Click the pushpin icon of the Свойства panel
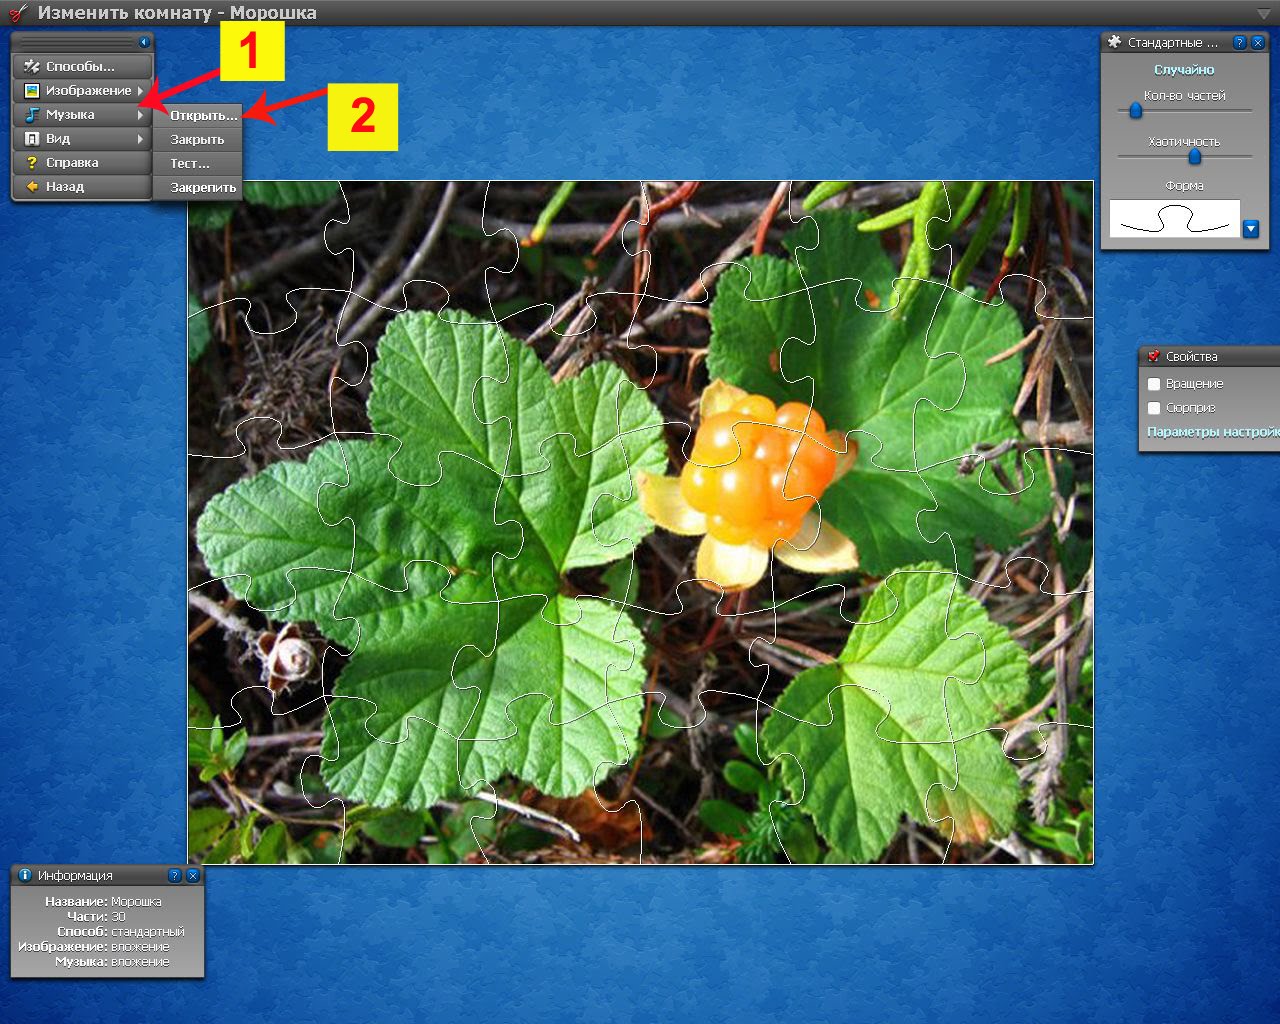Screen dimensions: 1280x1024 coord(1153,356)
